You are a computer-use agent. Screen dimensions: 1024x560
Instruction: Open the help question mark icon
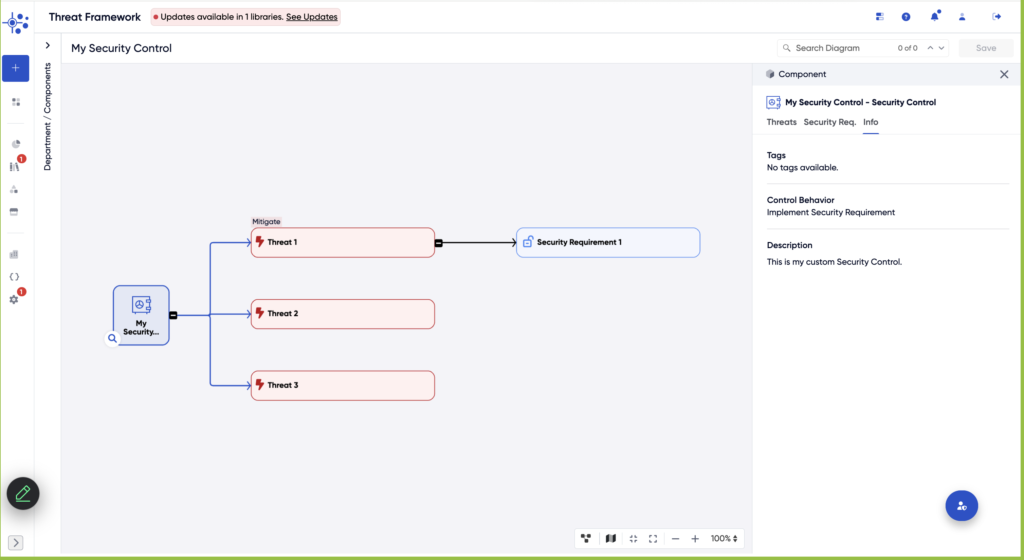click(906, 17)
